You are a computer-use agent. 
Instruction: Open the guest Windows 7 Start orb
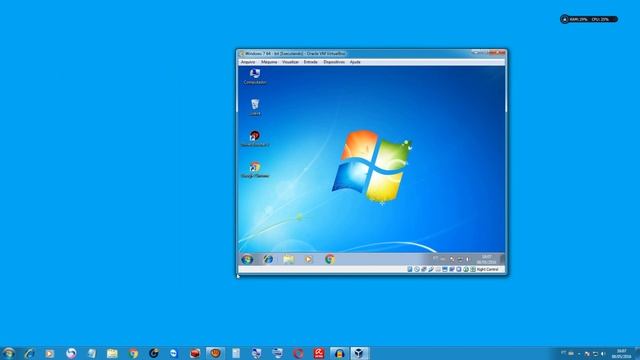(247, 259)
